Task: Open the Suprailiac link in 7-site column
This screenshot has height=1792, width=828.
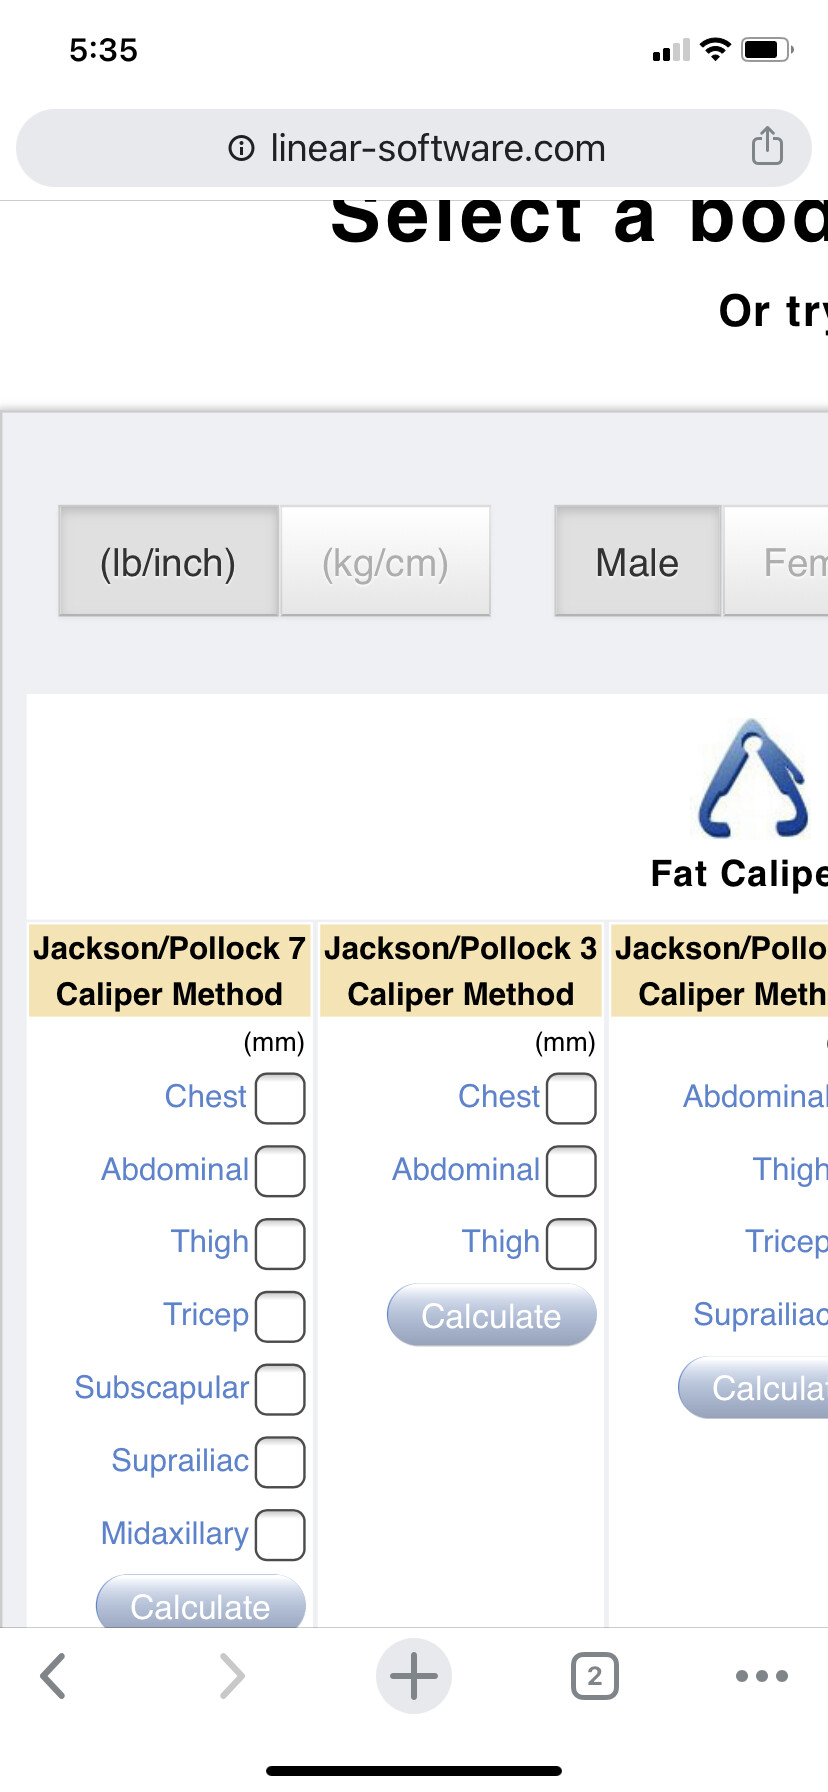Action: tap(180, 1461)
